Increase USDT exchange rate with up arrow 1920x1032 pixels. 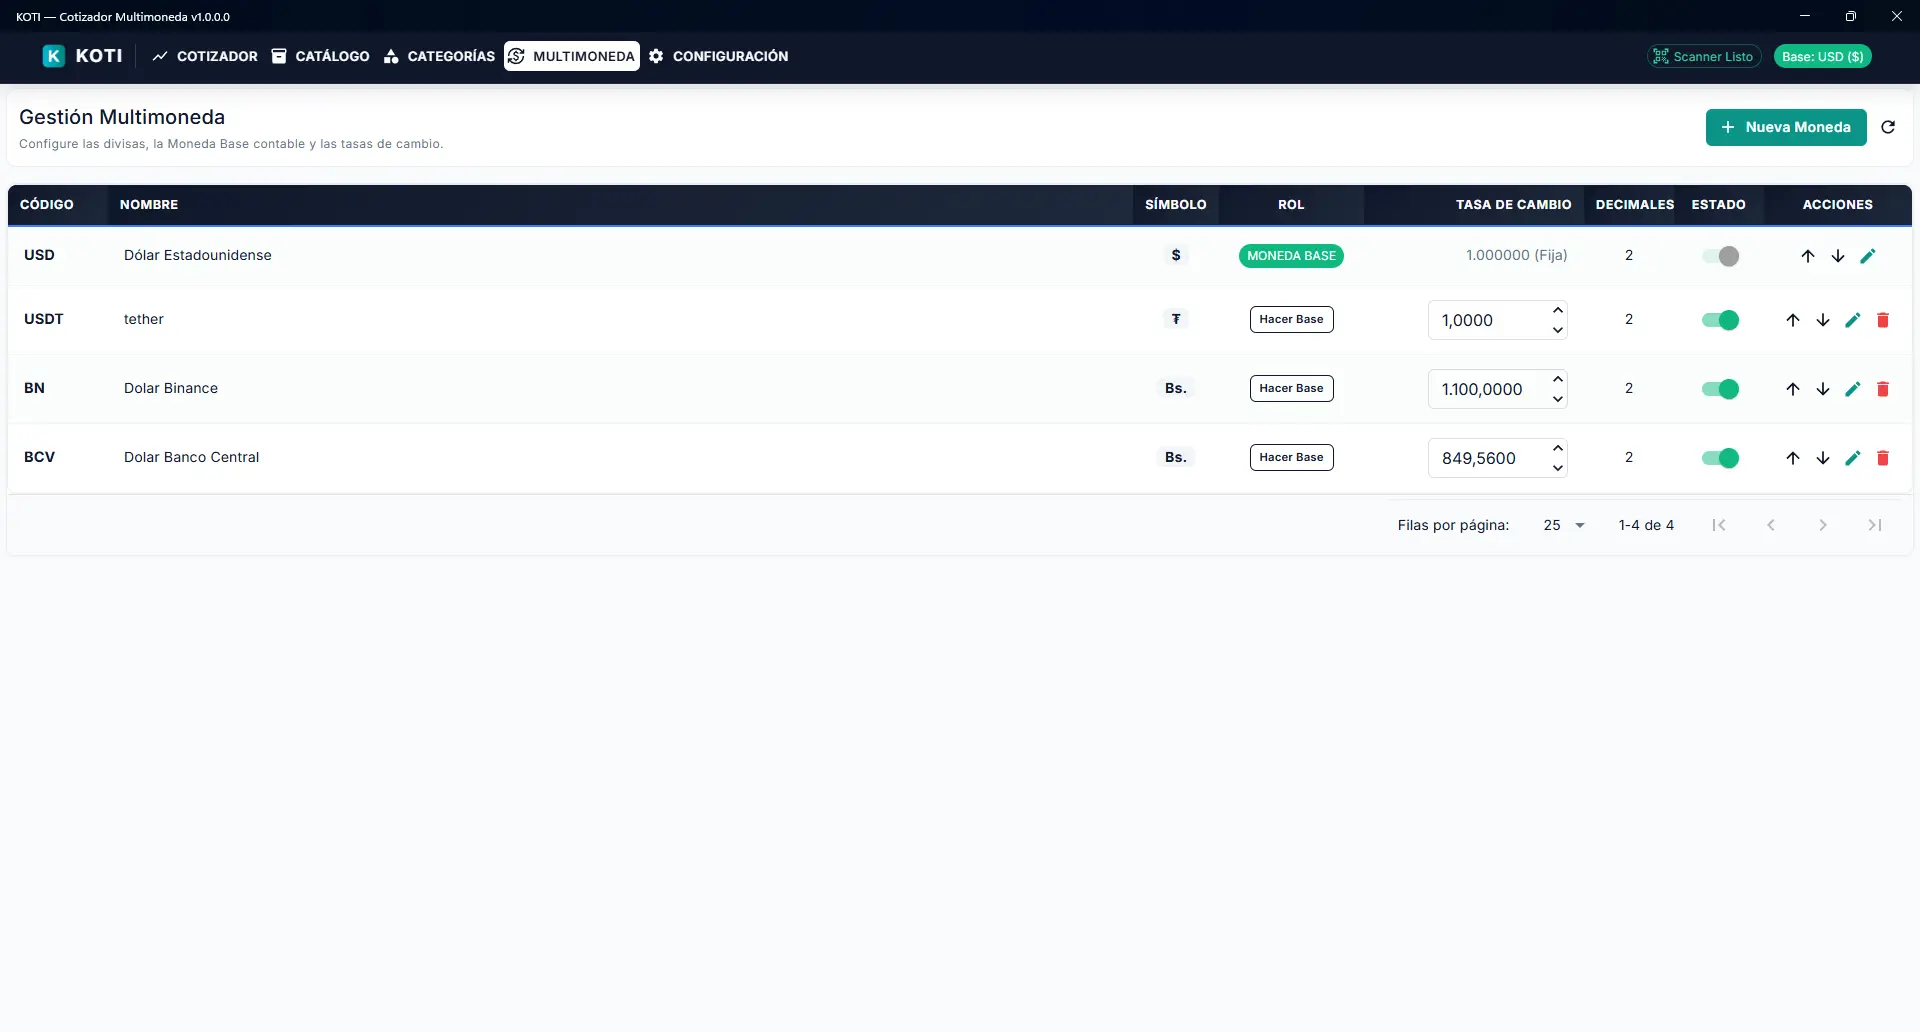[1558, 310]
